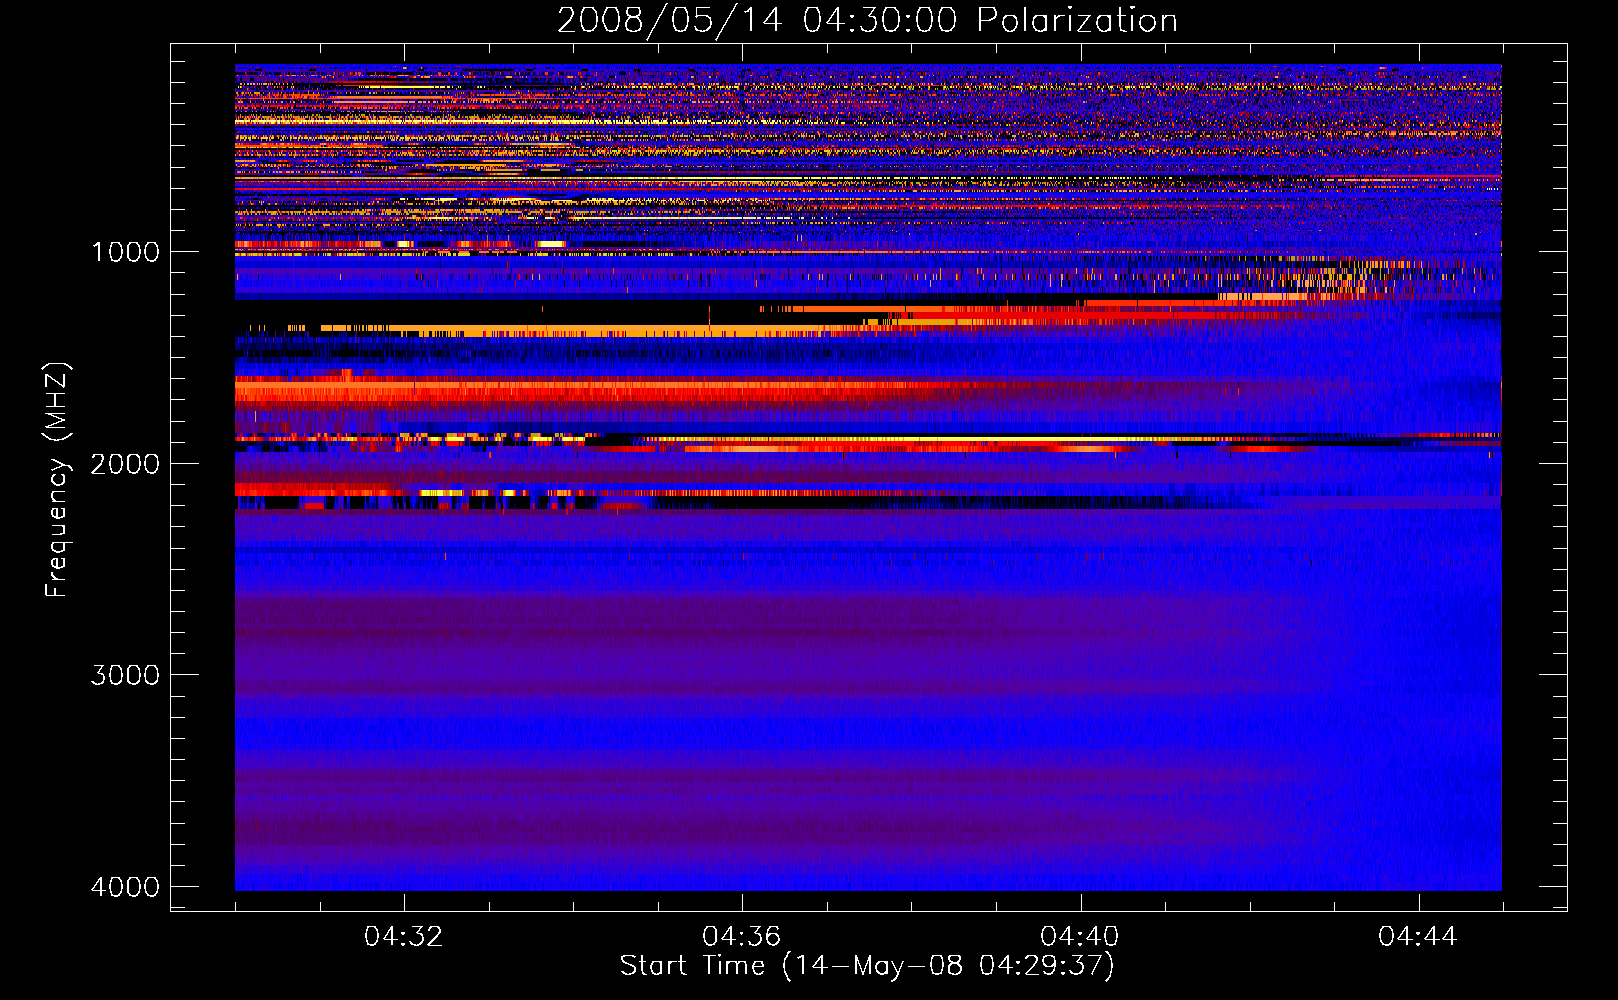
Task: Click the 04:44 time tick label
Action: click(1418, 937)
